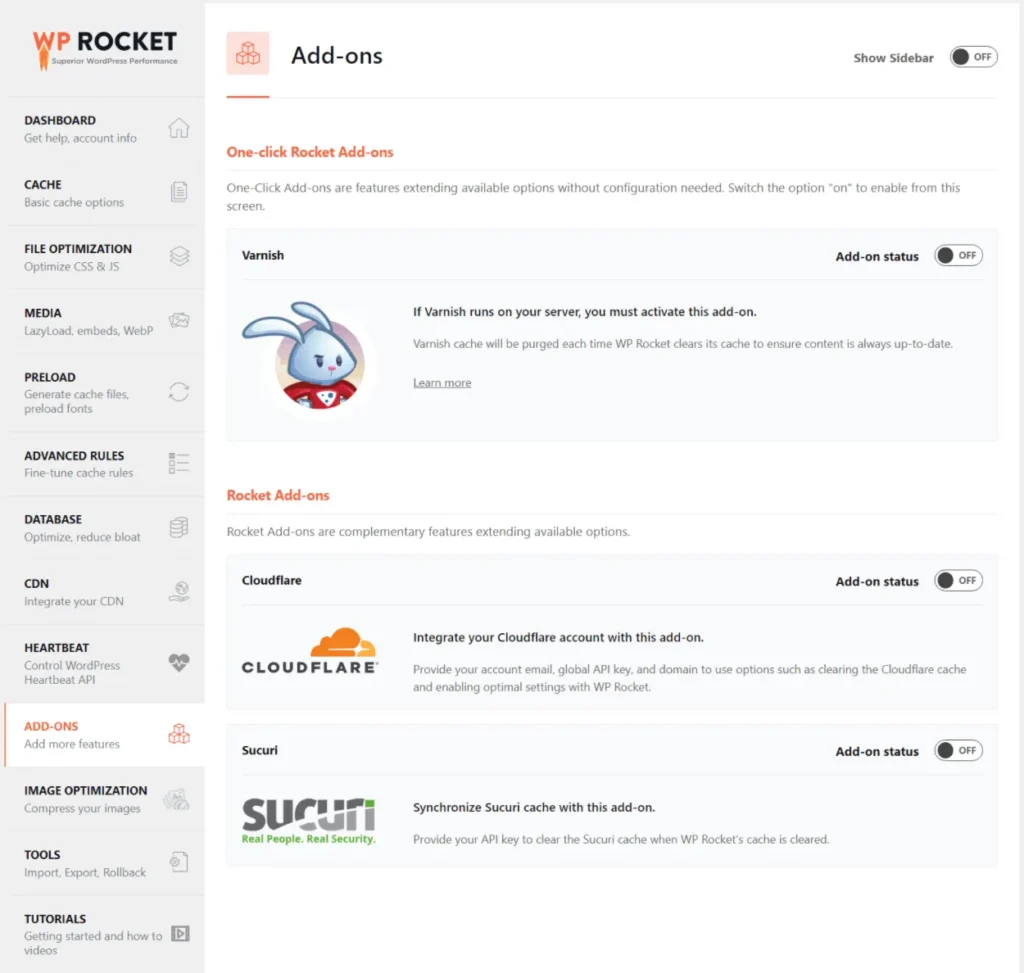Click the Show Sidebar label

tap(893, 58)
